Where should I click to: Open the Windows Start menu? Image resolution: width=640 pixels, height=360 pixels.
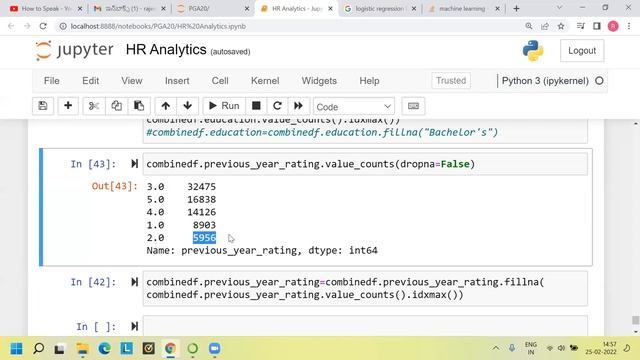click(17, 349)
